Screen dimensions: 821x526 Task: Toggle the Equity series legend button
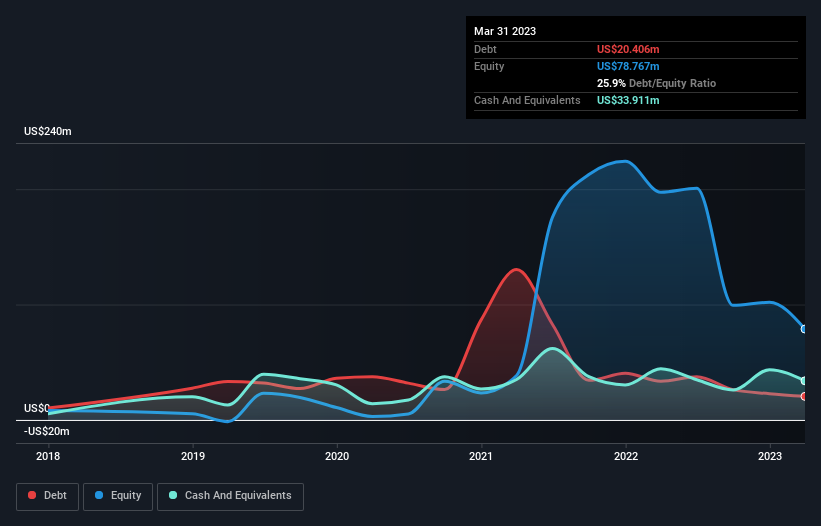[118, 496]
